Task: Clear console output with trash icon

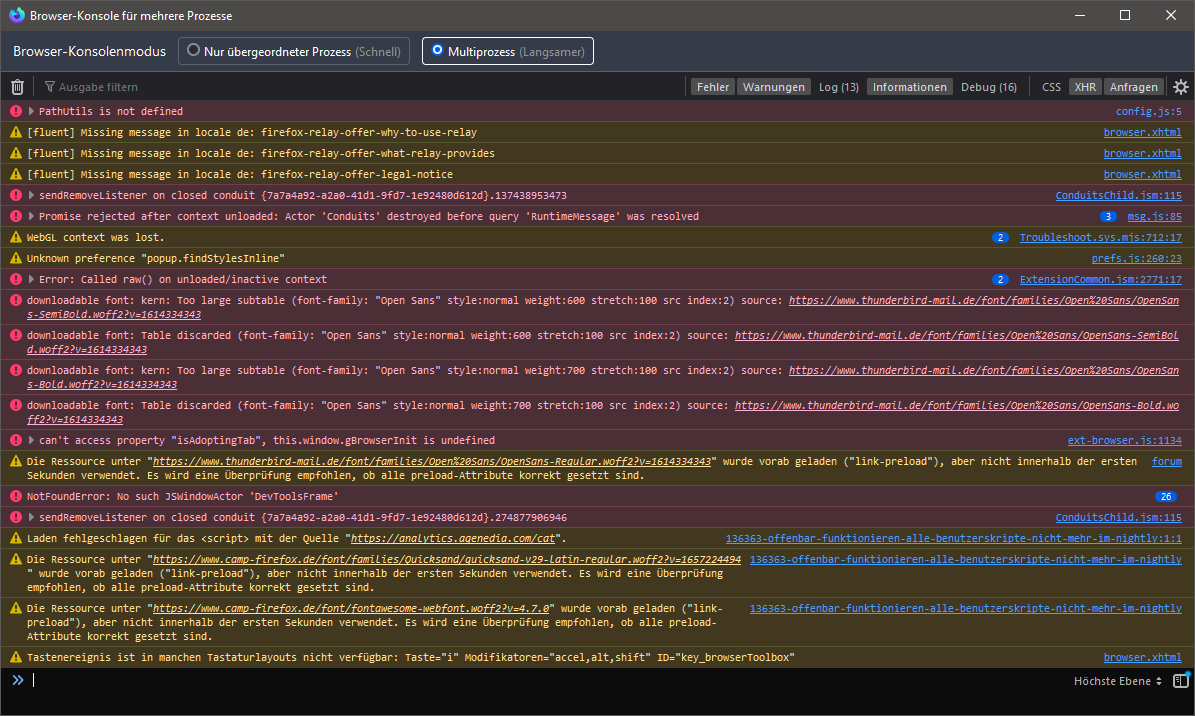Action: (x=17, y=87)
